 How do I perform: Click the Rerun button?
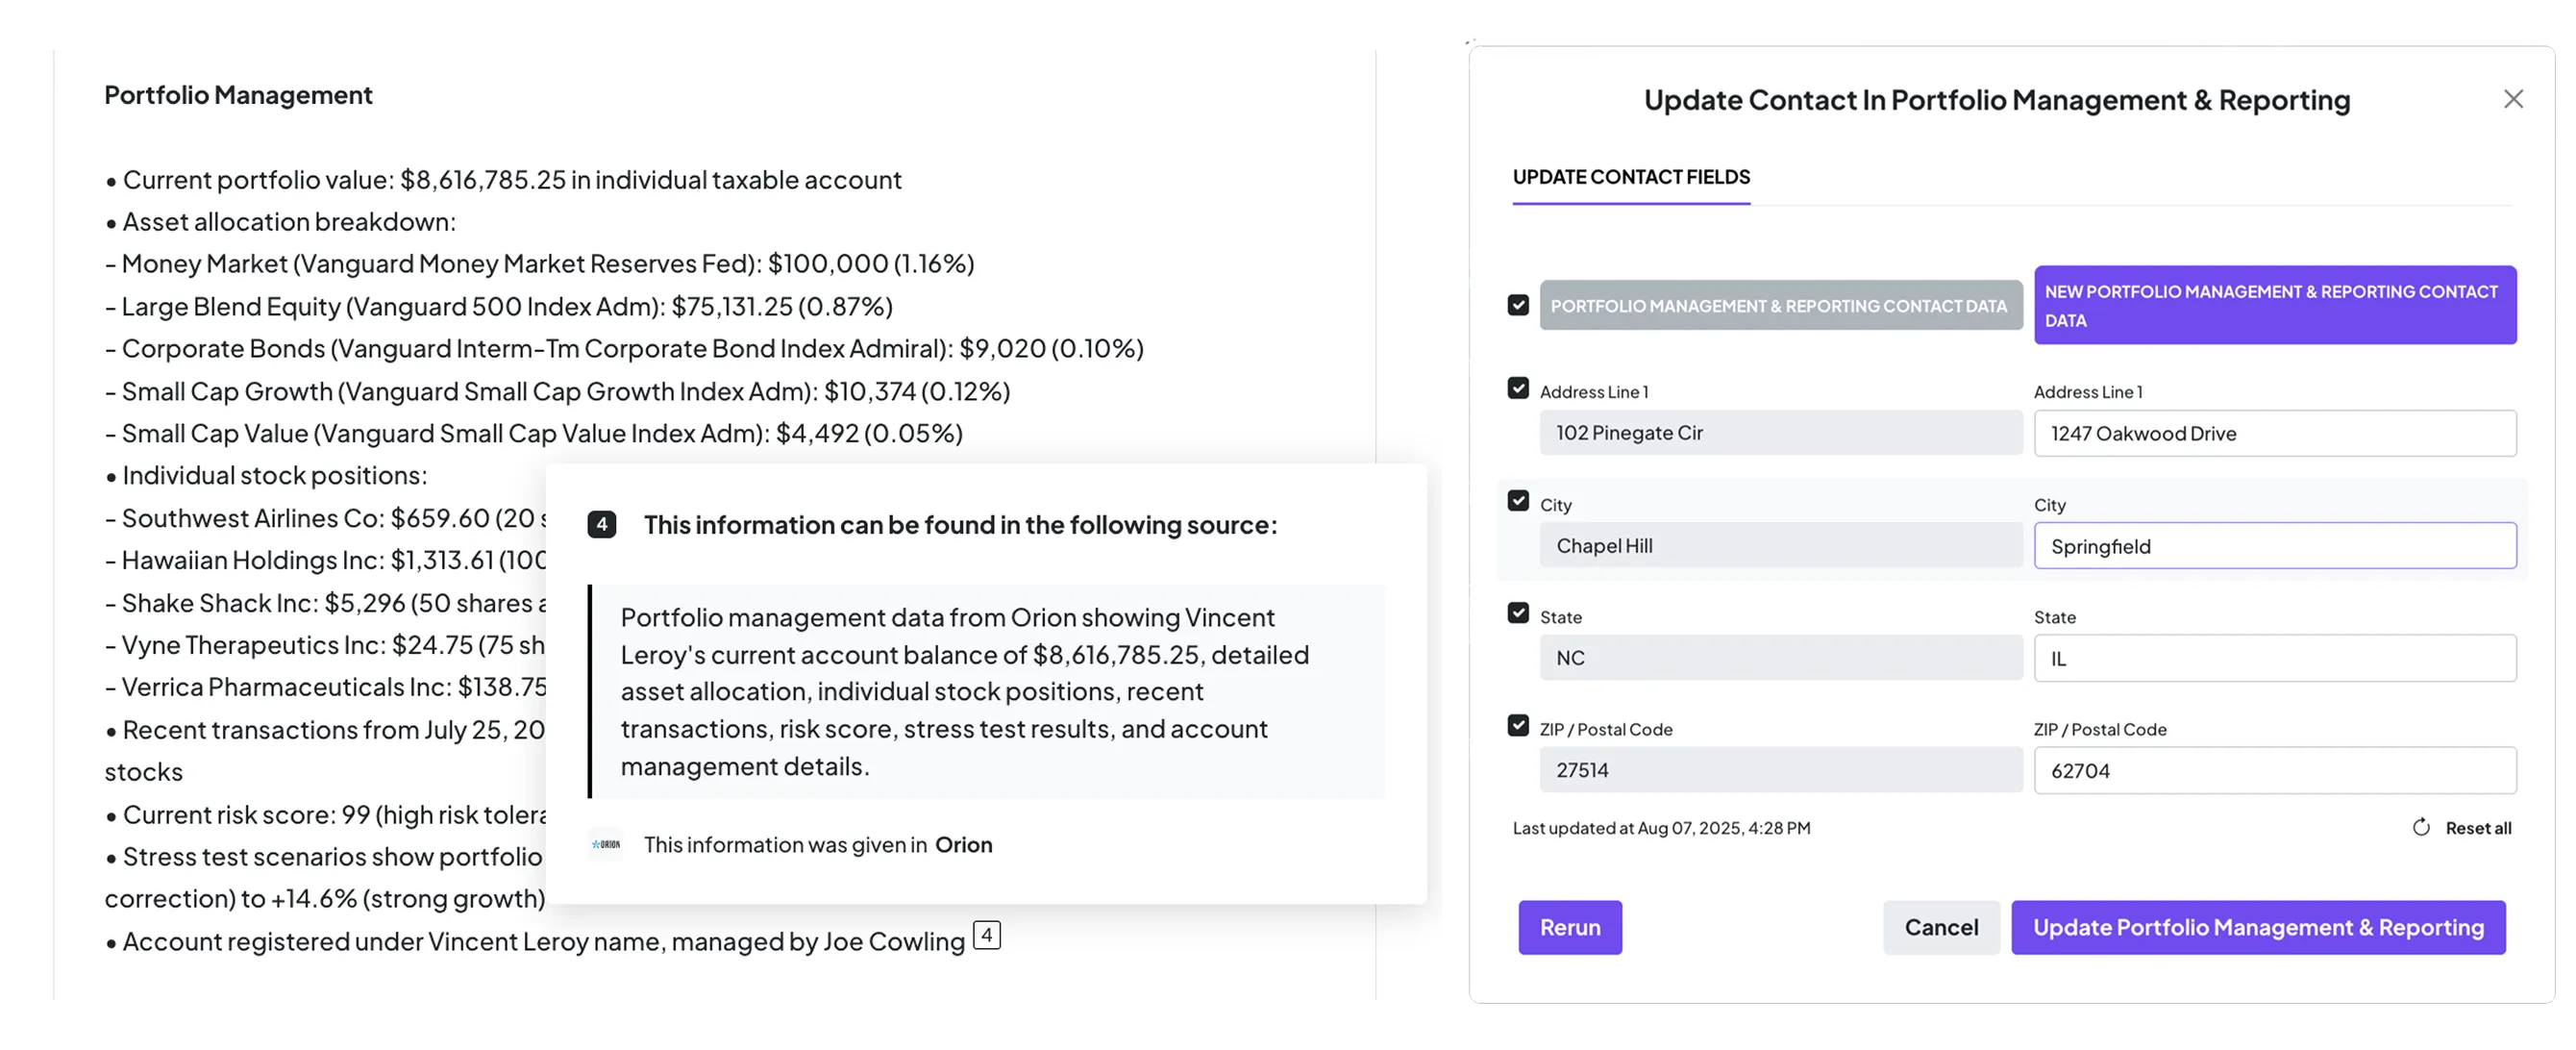pos(1570,927)
